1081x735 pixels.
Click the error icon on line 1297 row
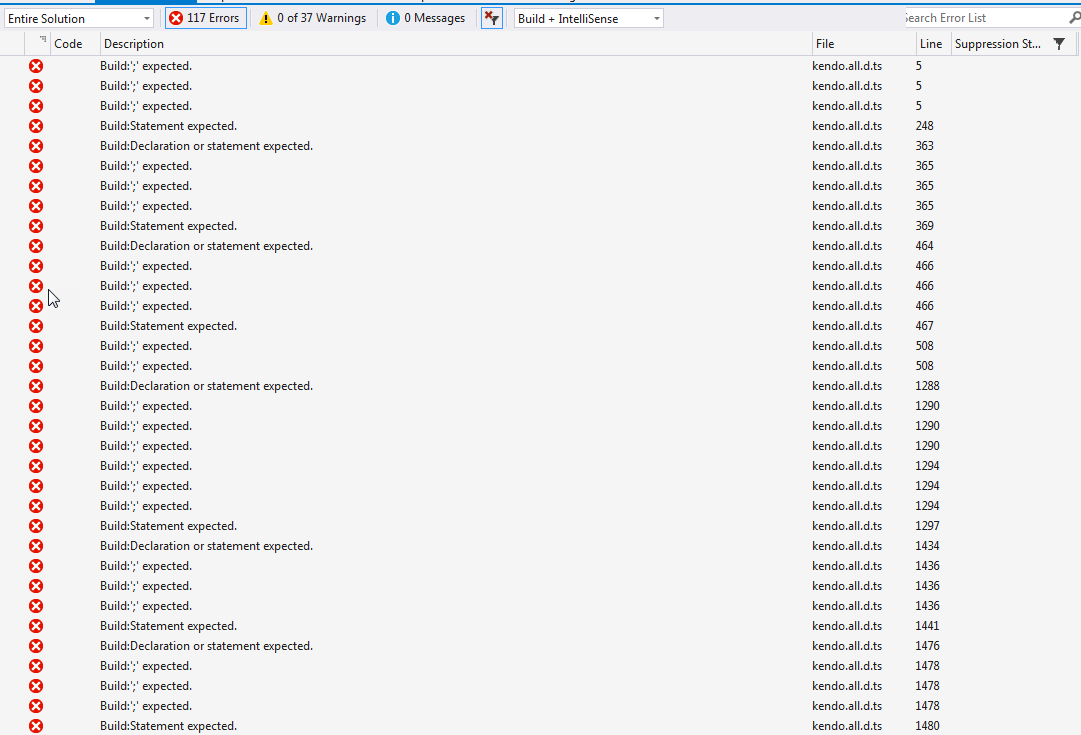tap(36, 526)
